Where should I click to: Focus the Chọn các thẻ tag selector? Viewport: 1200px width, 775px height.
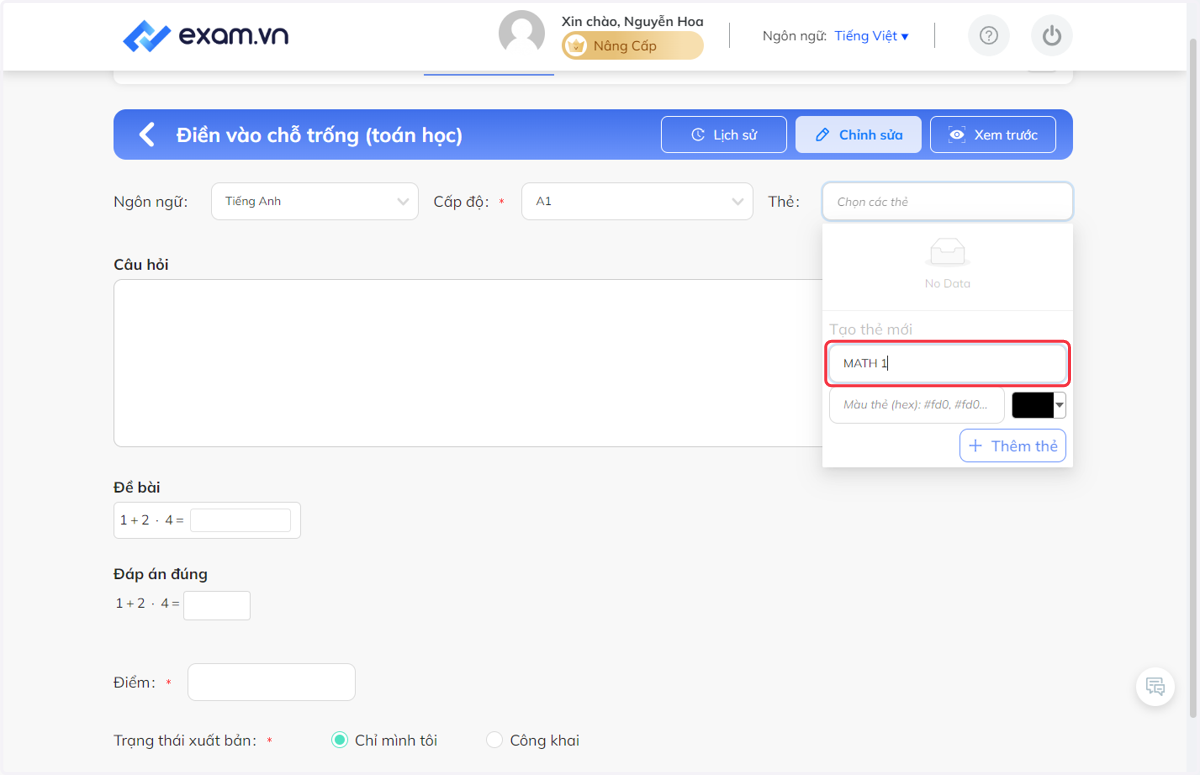947,201
